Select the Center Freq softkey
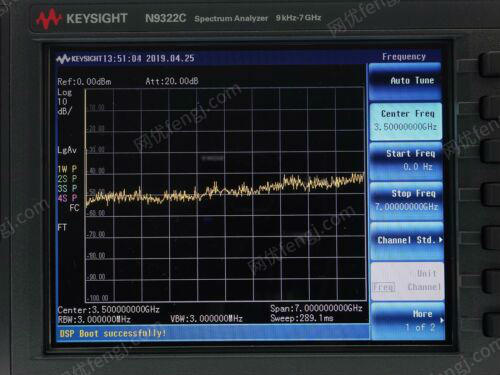This screenshot has height=375, width=500. (406, 121)
